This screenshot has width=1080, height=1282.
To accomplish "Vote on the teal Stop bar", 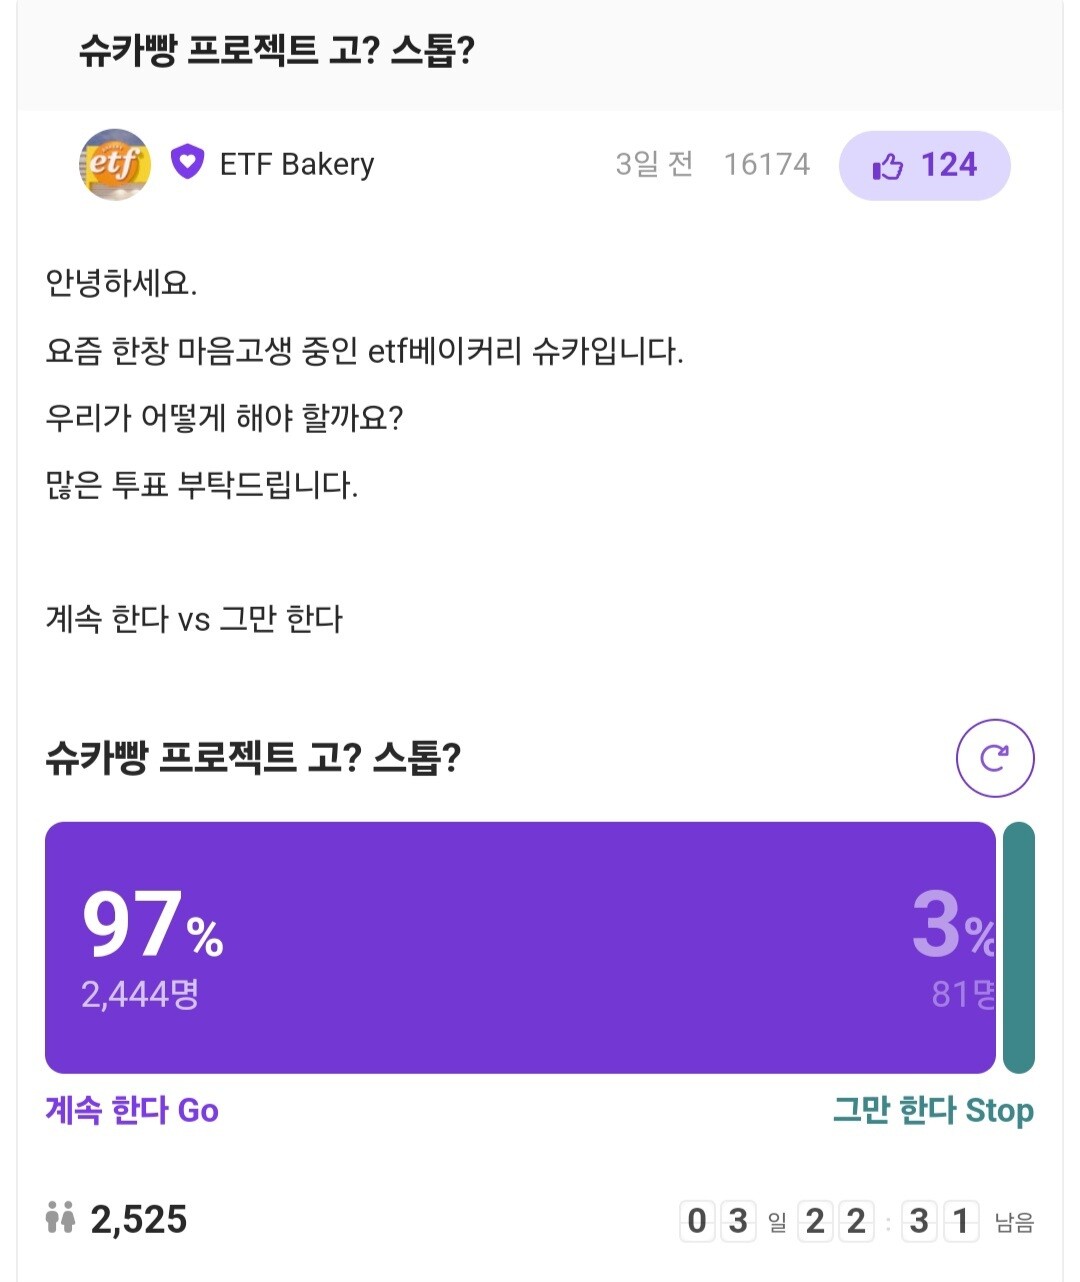I will coord(1018,947).
